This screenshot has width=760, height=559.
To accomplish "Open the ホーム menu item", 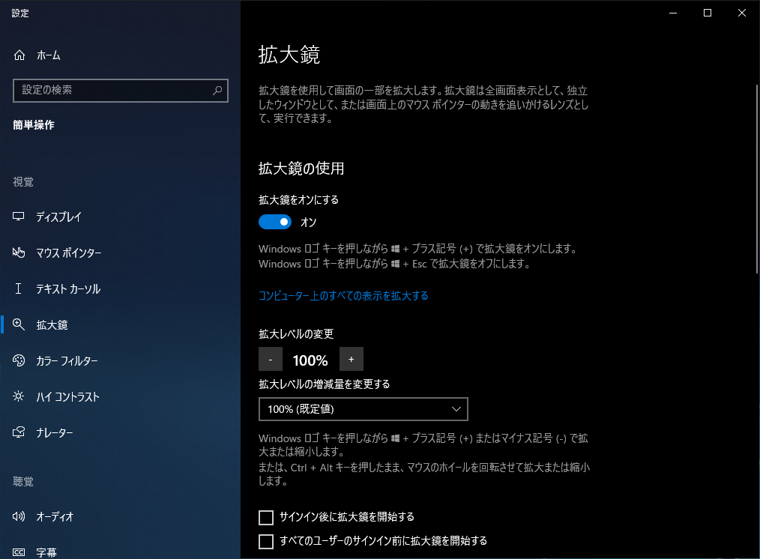I will [120, 55].
